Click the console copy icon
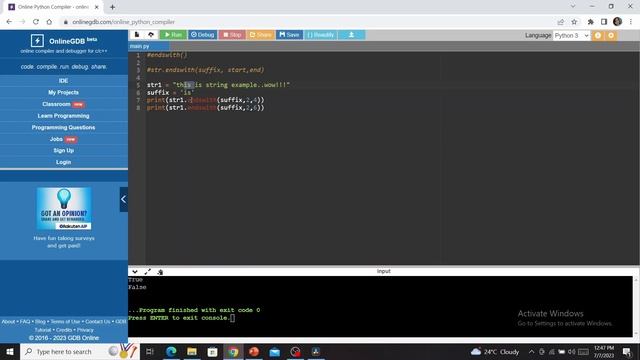Image resolution: width=640 pixels, height=360 pixels. (160, 271)
